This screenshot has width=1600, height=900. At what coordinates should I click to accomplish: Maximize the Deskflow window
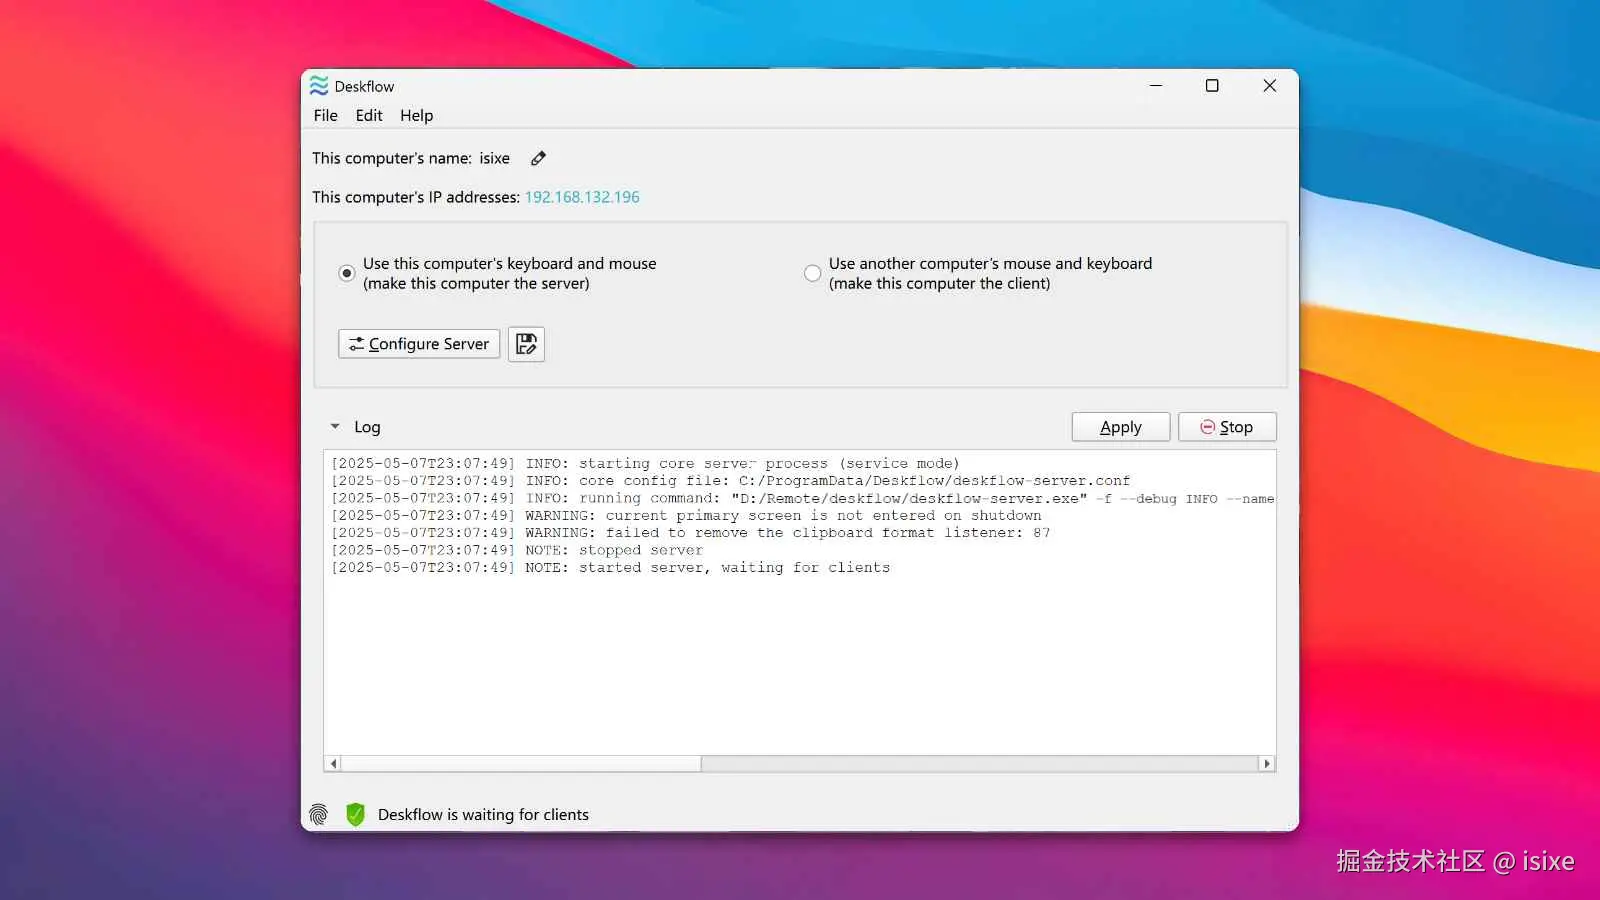pos(1212,86)
